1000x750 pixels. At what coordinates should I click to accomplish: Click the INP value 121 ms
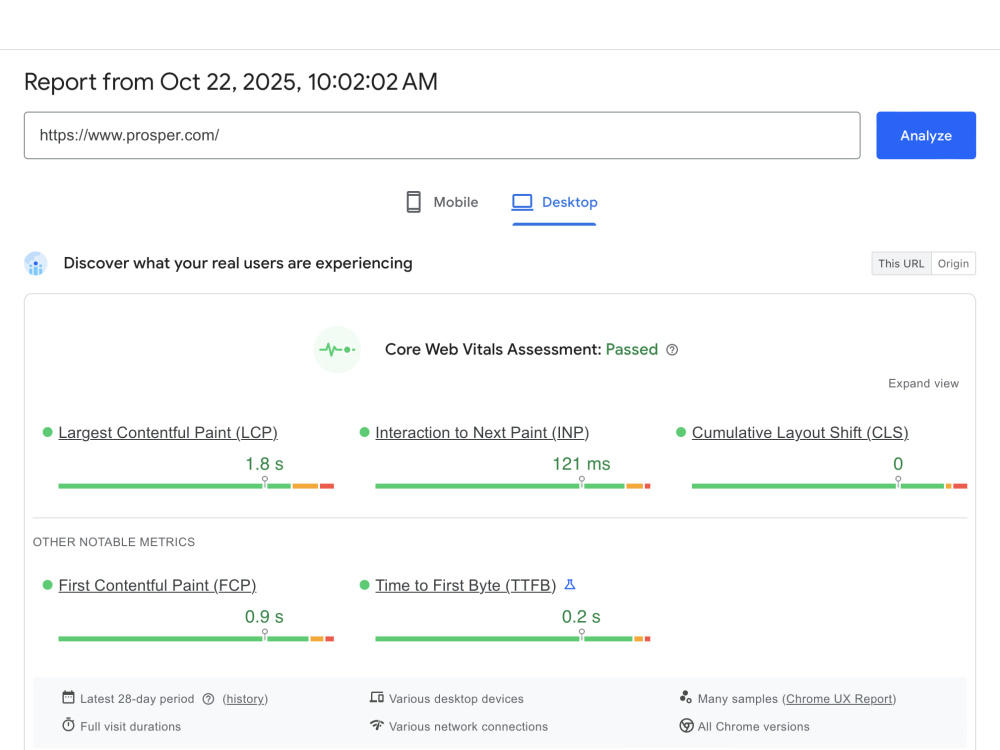coord(581,464)
